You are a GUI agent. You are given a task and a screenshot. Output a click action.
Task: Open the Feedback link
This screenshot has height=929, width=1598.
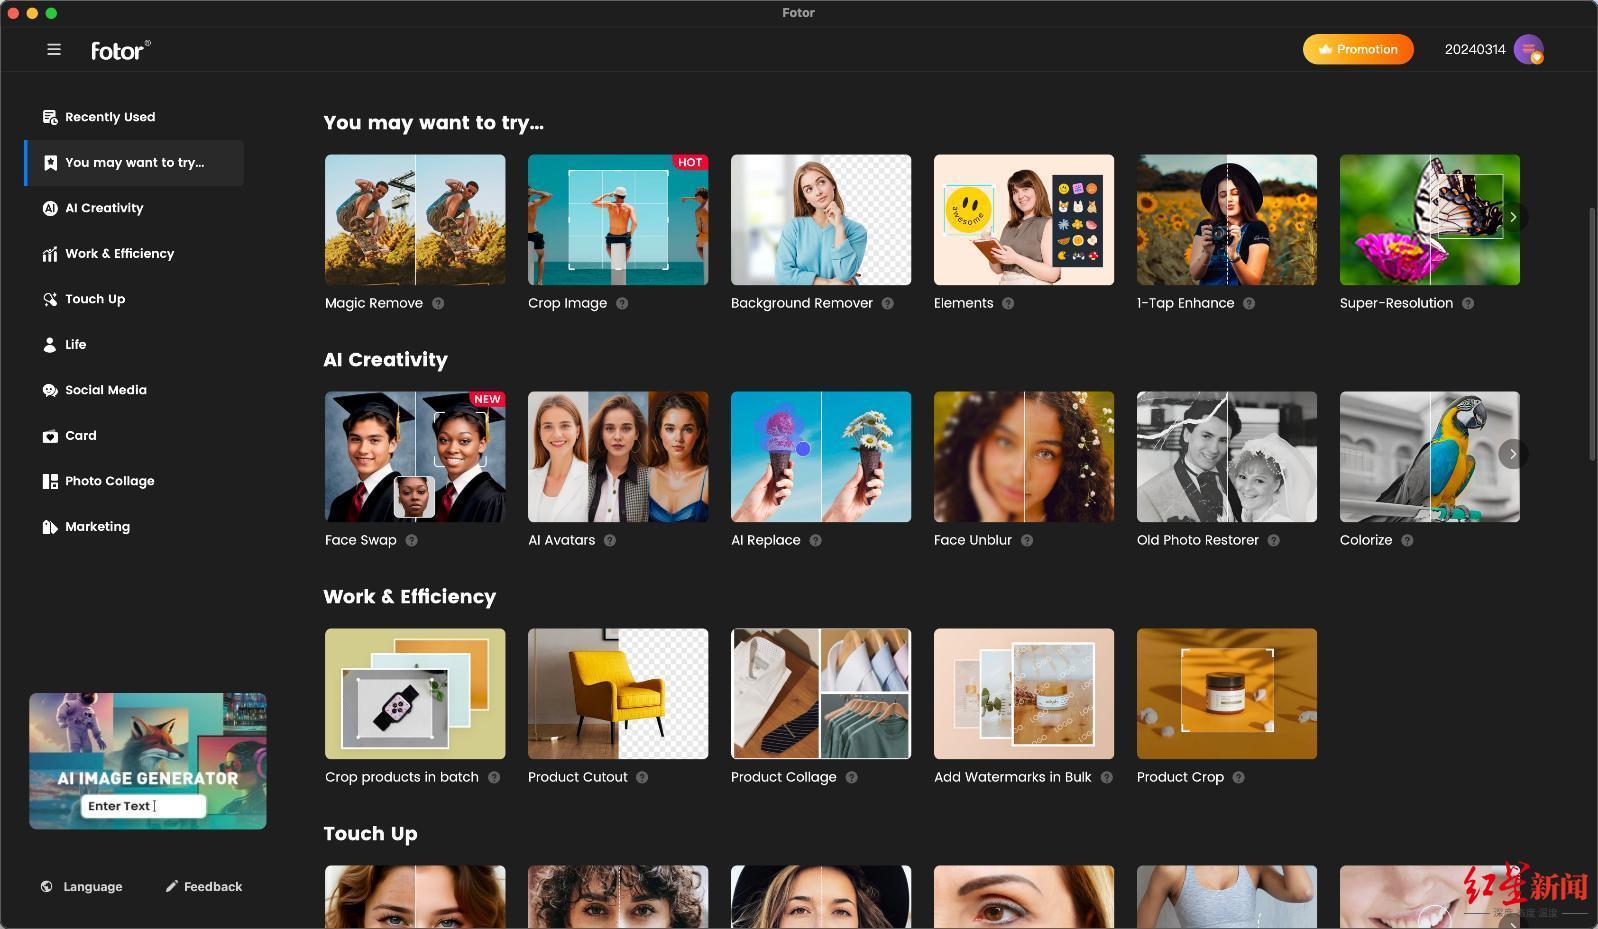point(212,887)
